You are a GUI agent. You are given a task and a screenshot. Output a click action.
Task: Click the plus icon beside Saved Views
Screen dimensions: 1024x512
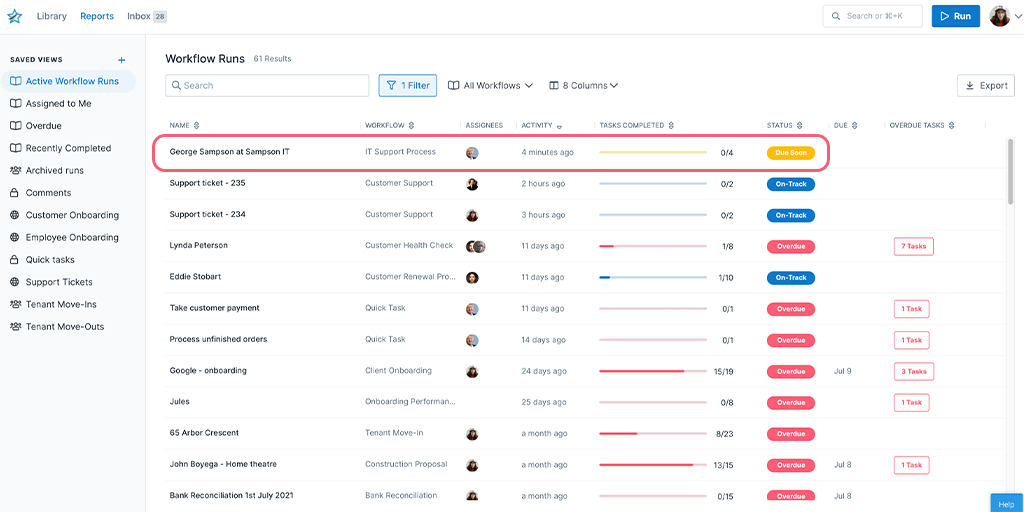[x=122, y=60]
